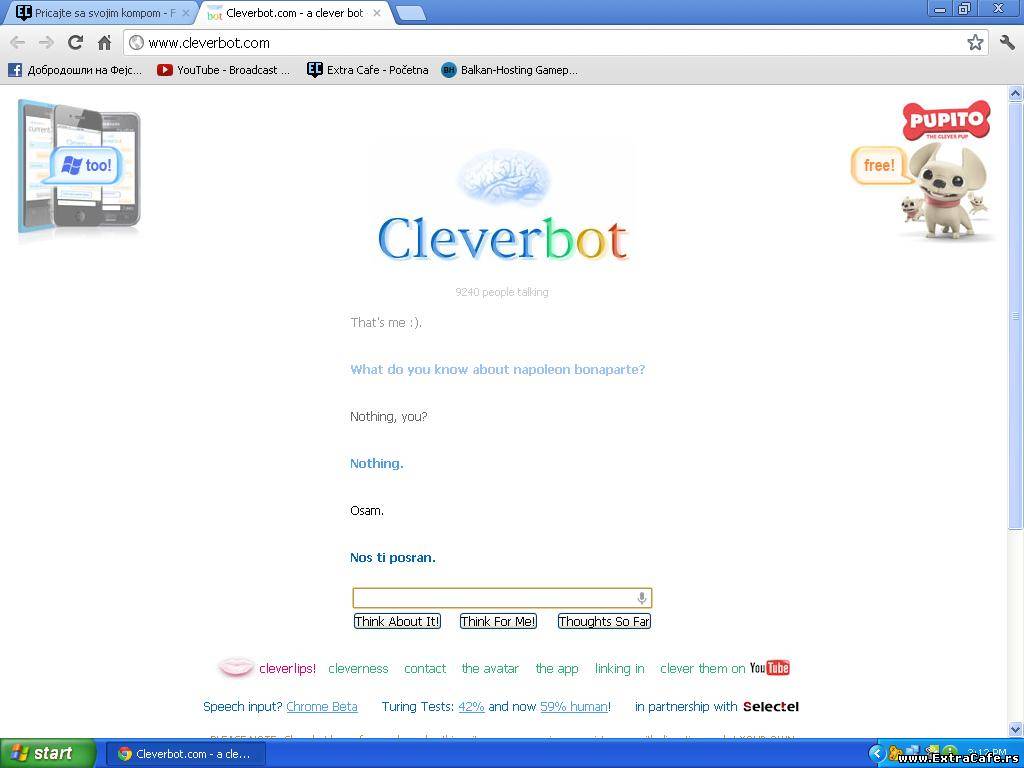Screen dimensions: 1024x768
Task: Click the address bar showing www.cleverbot.com
Action: pos(555,42)
